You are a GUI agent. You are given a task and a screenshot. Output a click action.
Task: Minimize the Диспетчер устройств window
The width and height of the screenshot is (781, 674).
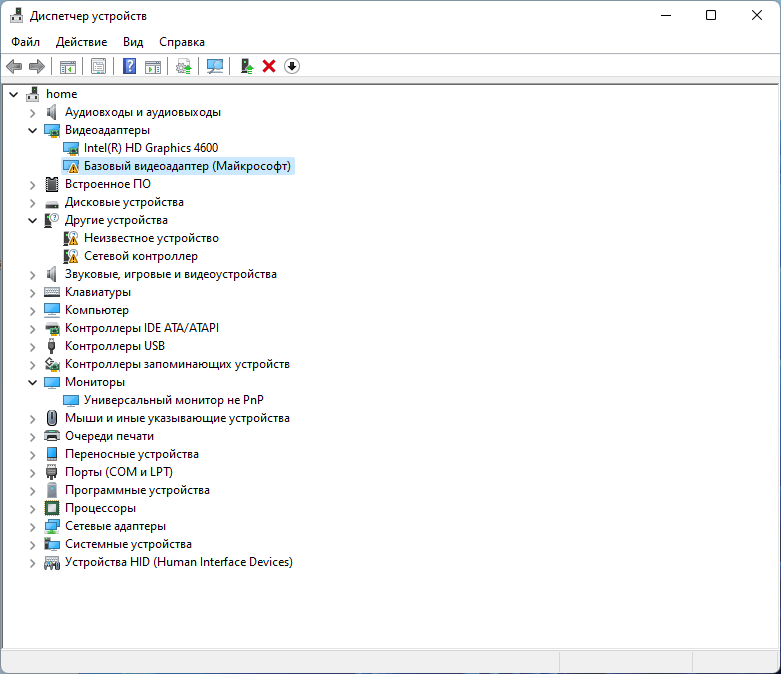pos(666,15)
